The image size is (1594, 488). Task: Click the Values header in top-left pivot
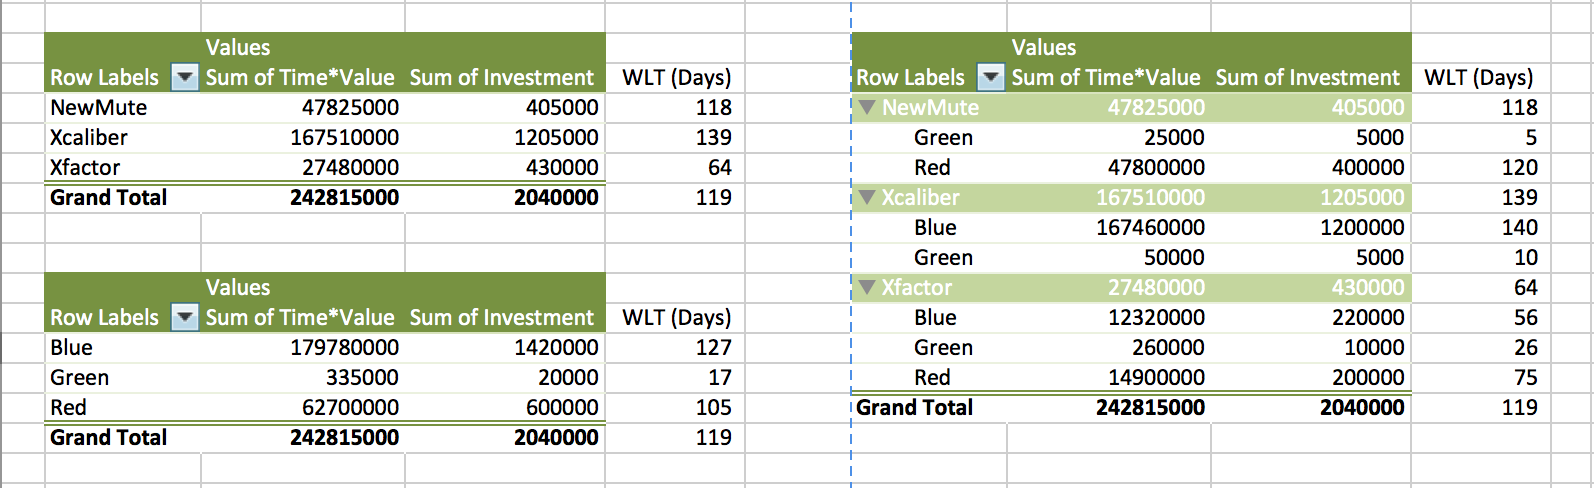tap(238, 47)
